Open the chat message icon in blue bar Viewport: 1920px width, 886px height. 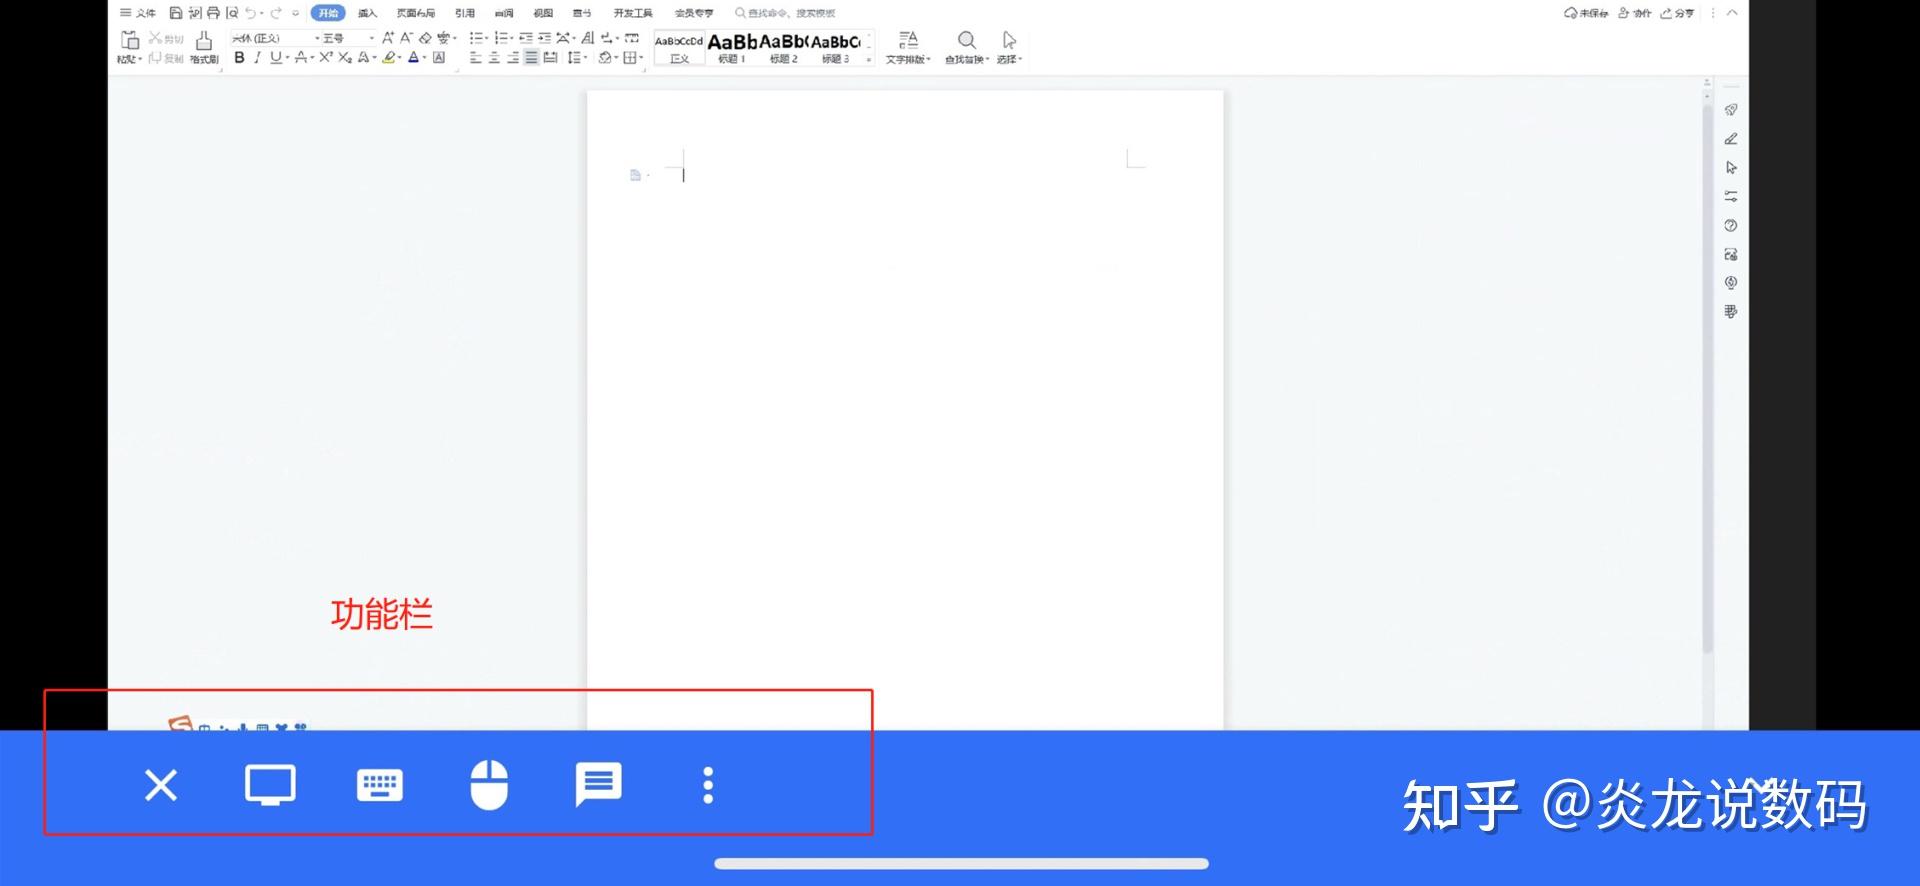click(598, 785)
